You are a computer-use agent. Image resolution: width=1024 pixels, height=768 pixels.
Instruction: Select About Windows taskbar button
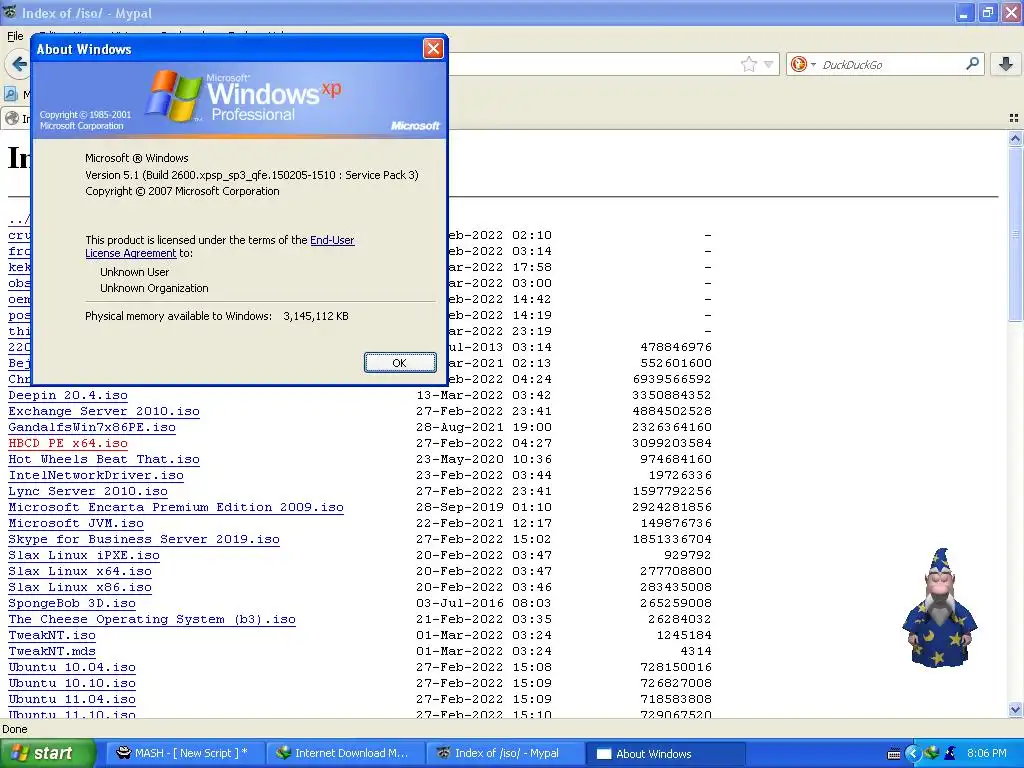(x=665, y=754)
